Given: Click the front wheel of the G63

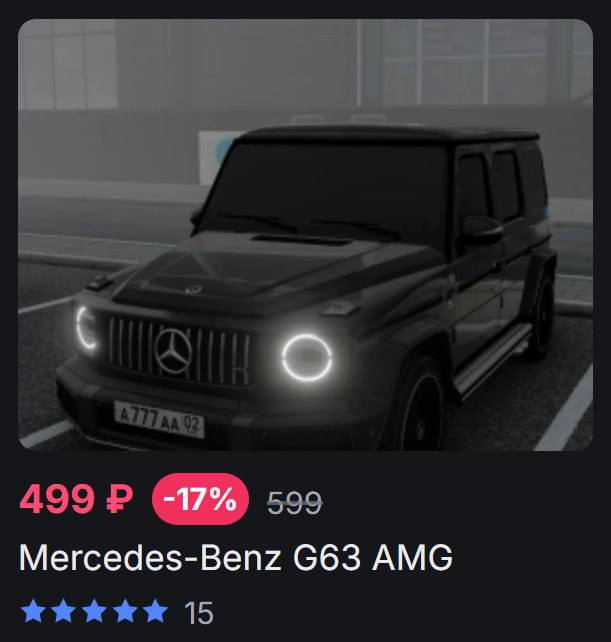Looking at the screenshot, I should tap(423, 411).
